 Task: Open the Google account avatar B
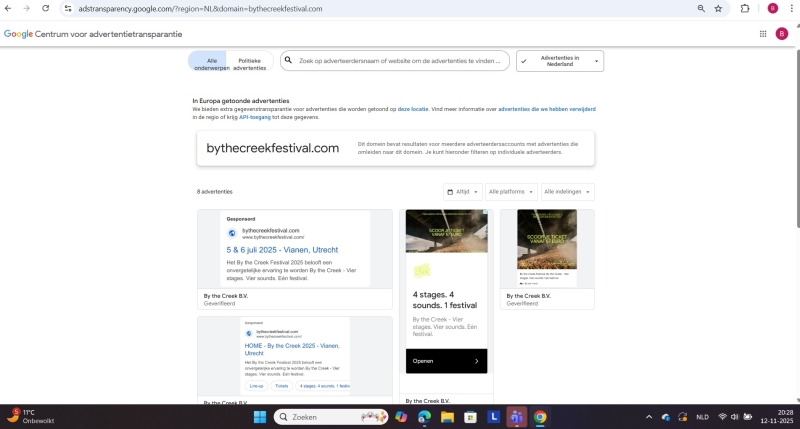[x=782, y=34]
